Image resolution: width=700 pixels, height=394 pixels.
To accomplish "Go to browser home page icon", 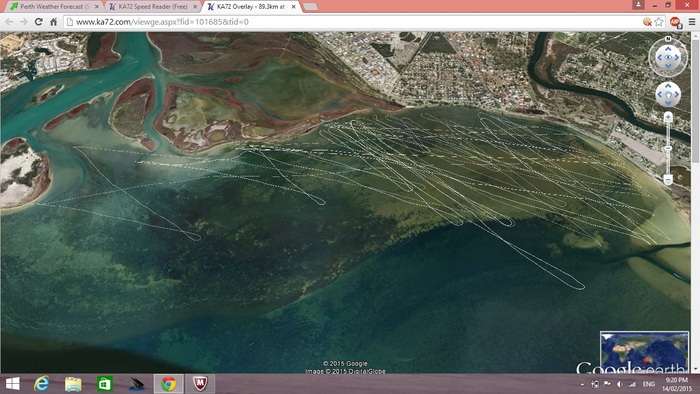I will pos(54,21).
